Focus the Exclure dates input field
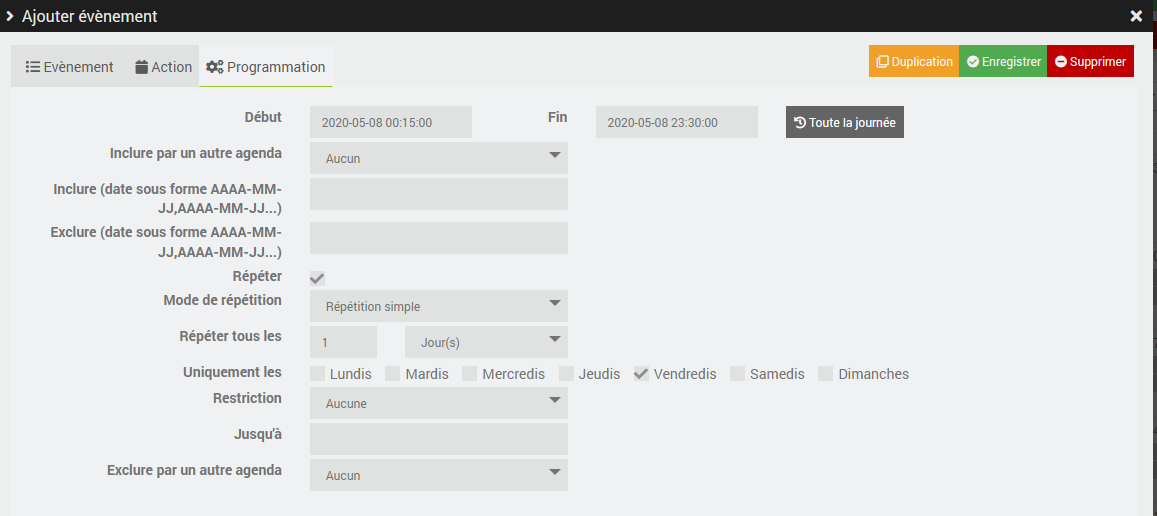Viewport: 1157px width, 516px height. (439, 238)
